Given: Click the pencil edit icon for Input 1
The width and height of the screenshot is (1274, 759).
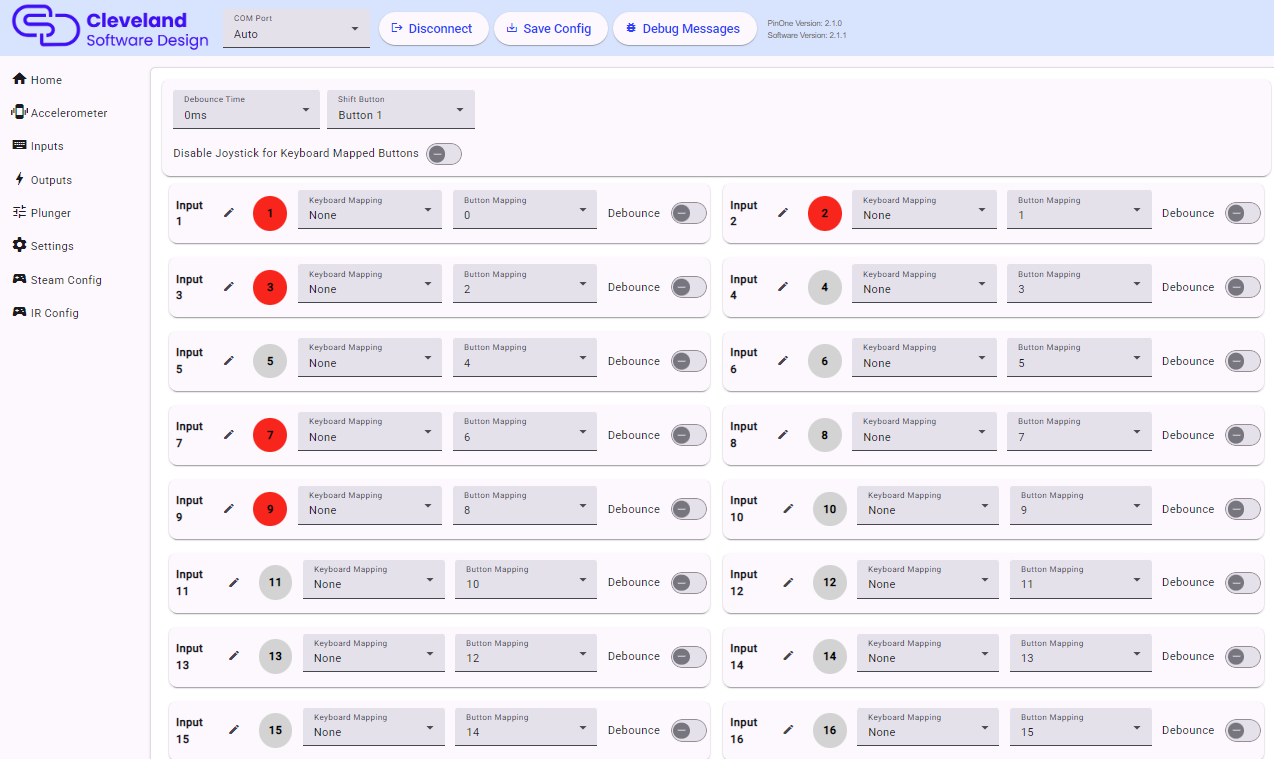Looking at the screenshot, I should 229,213.
